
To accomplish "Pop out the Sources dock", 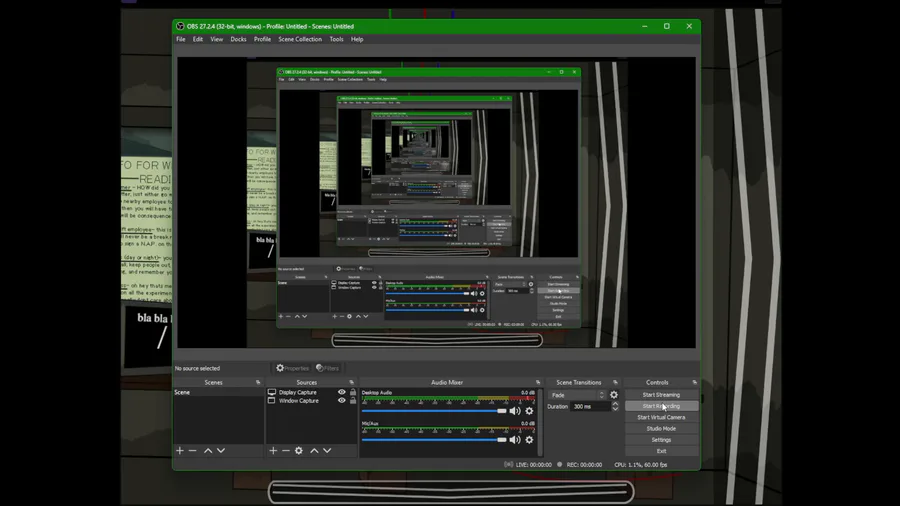I will (x=351, y=382).
